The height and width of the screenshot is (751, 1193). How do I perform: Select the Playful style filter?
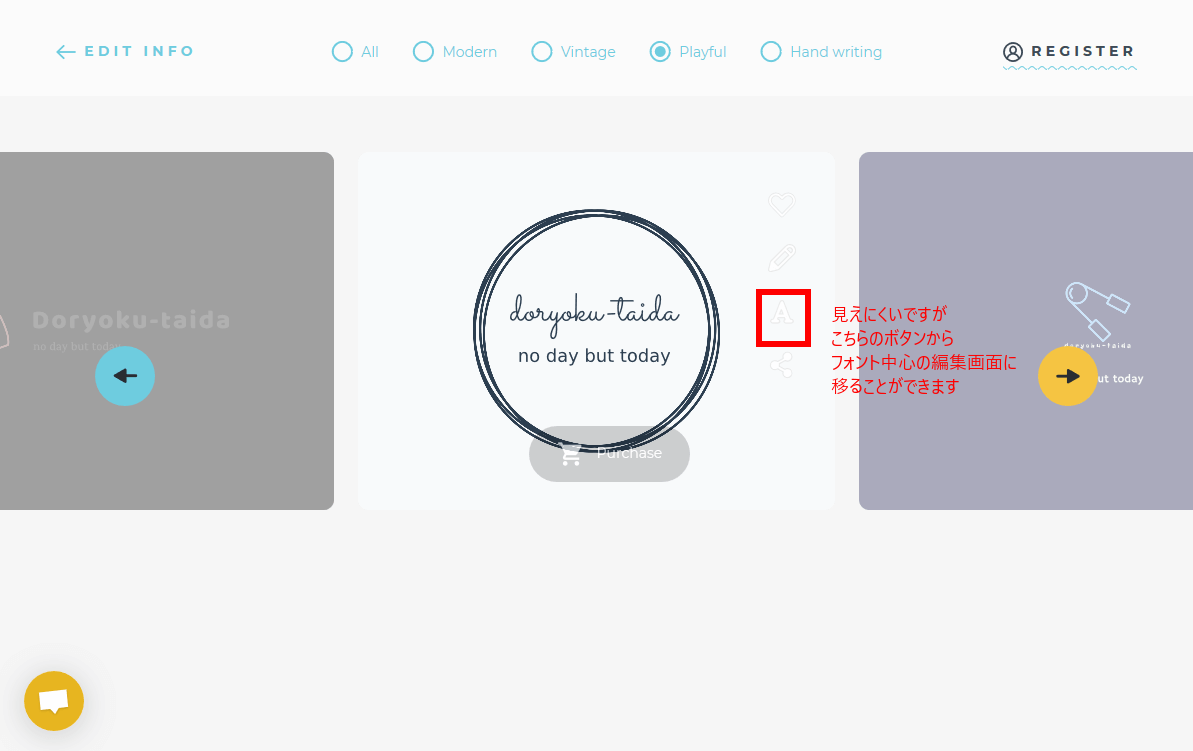click(660, 52)
